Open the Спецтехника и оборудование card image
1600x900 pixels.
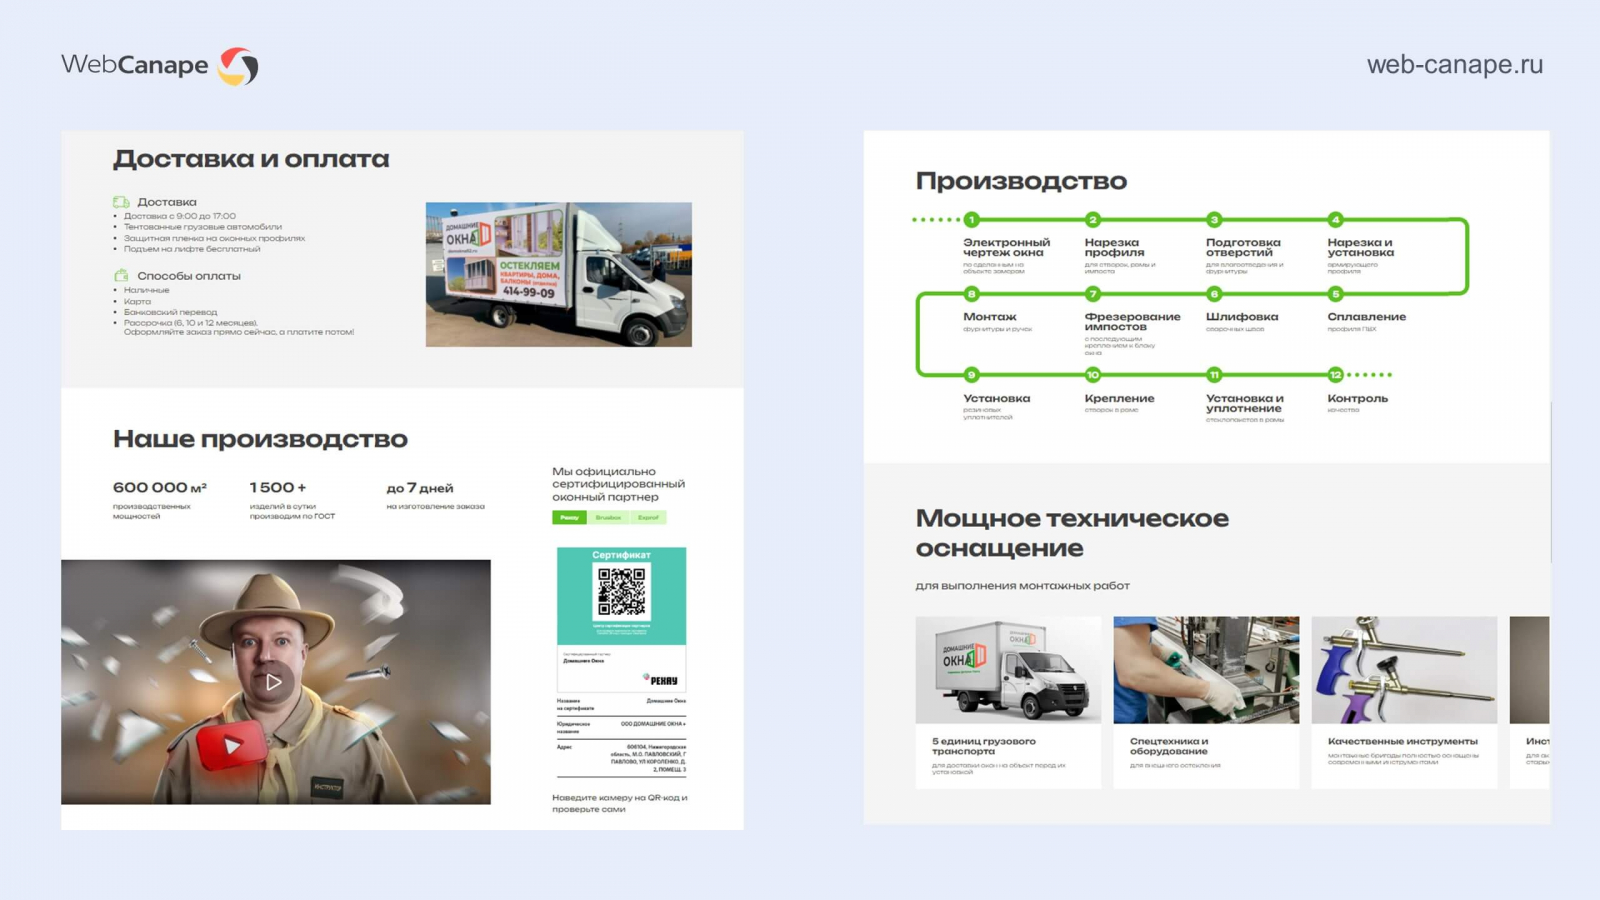[x=1206, y=670]
